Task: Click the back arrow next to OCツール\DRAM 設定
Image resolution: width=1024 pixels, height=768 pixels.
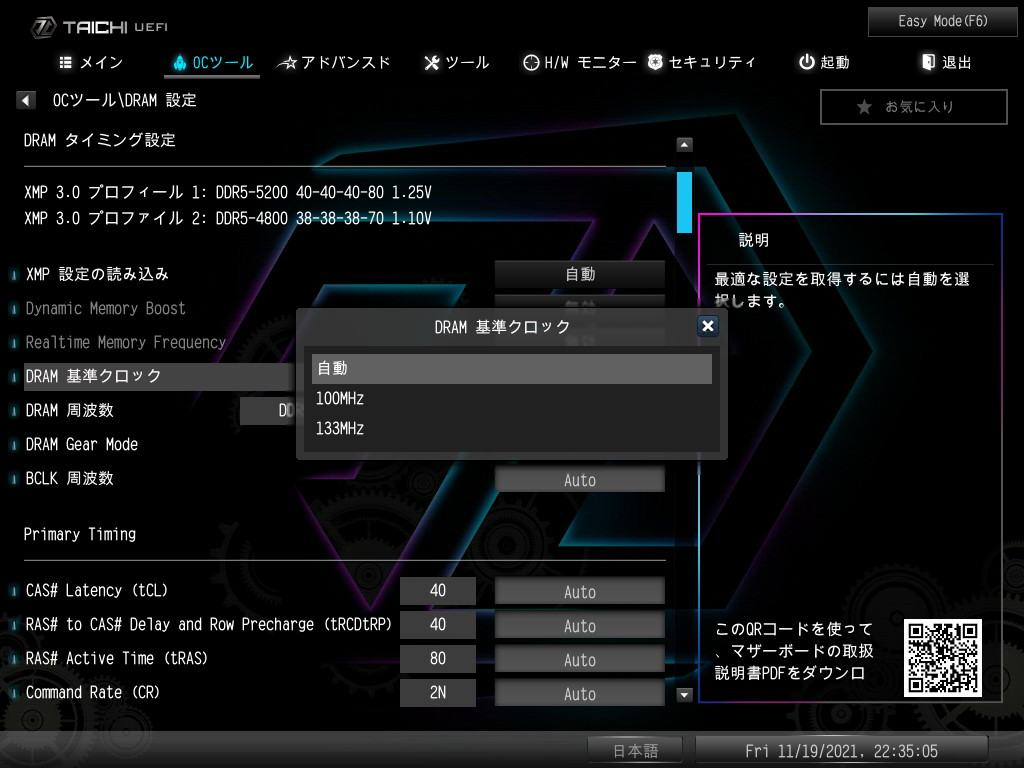Action: coord(25,100)
